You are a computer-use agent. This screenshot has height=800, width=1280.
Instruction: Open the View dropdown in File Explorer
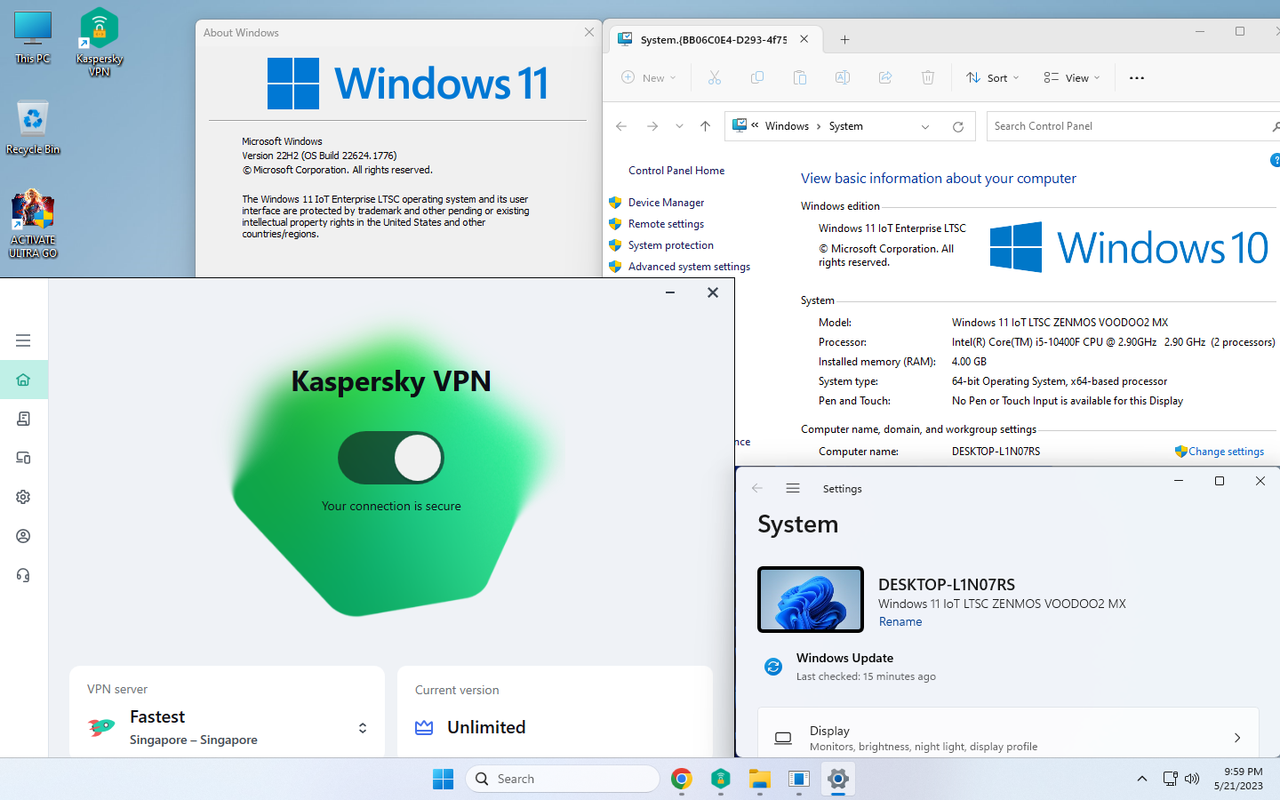point(1070,77)
